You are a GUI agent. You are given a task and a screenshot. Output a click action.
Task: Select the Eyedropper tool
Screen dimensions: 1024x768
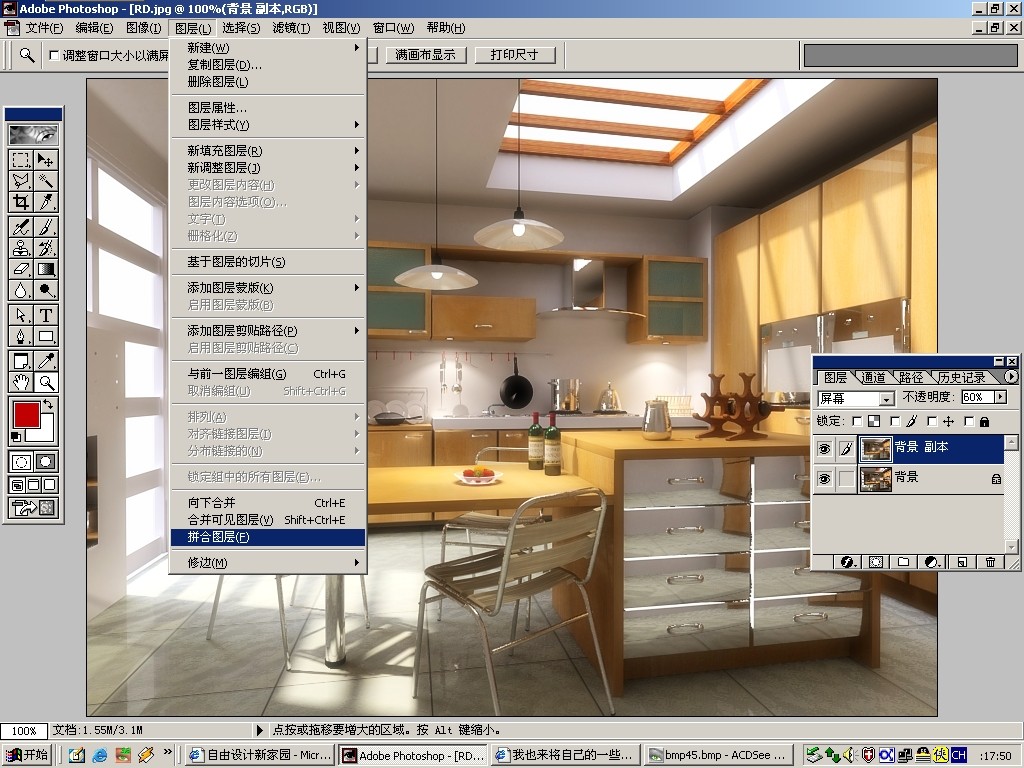[46, 361]
